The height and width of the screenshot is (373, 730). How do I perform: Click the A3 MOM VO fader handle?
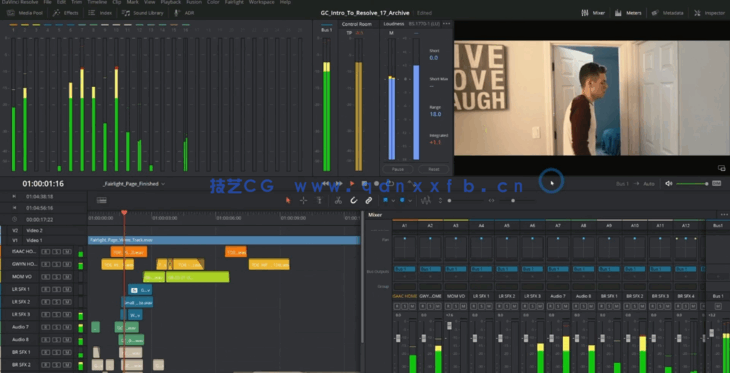pos(449,326)
